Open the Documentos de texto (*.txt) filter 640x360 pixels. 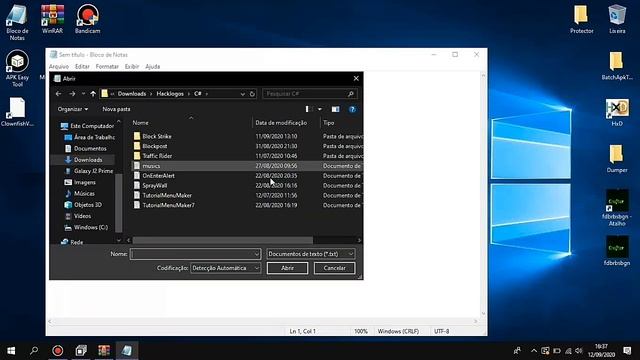311,254
